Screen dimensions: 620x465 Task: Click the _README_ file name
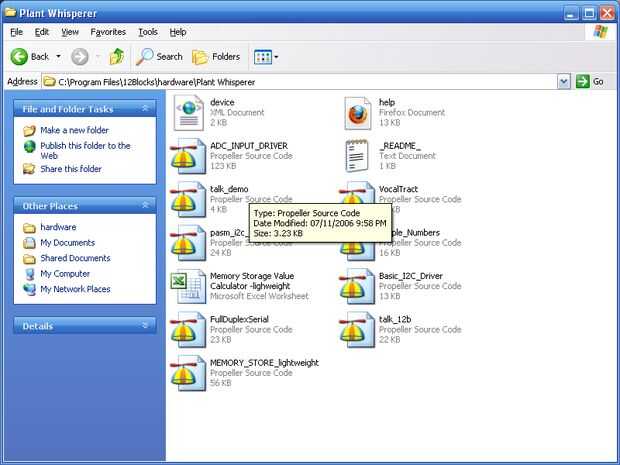coord(400,146)
